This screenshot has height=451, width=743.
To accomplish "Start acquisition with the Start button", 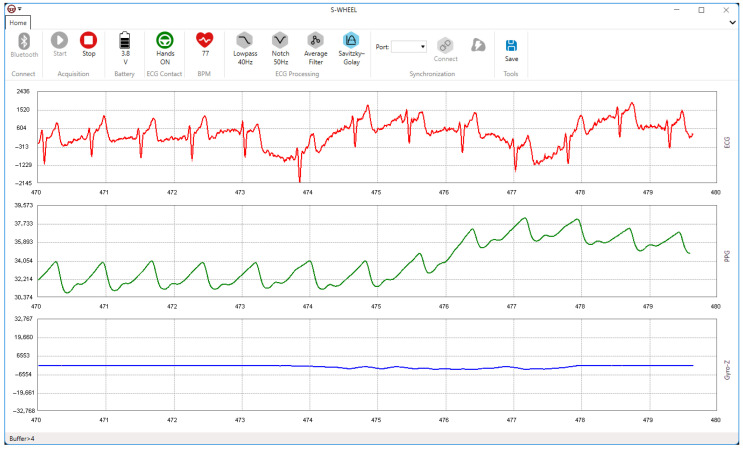I will (60, 41).
